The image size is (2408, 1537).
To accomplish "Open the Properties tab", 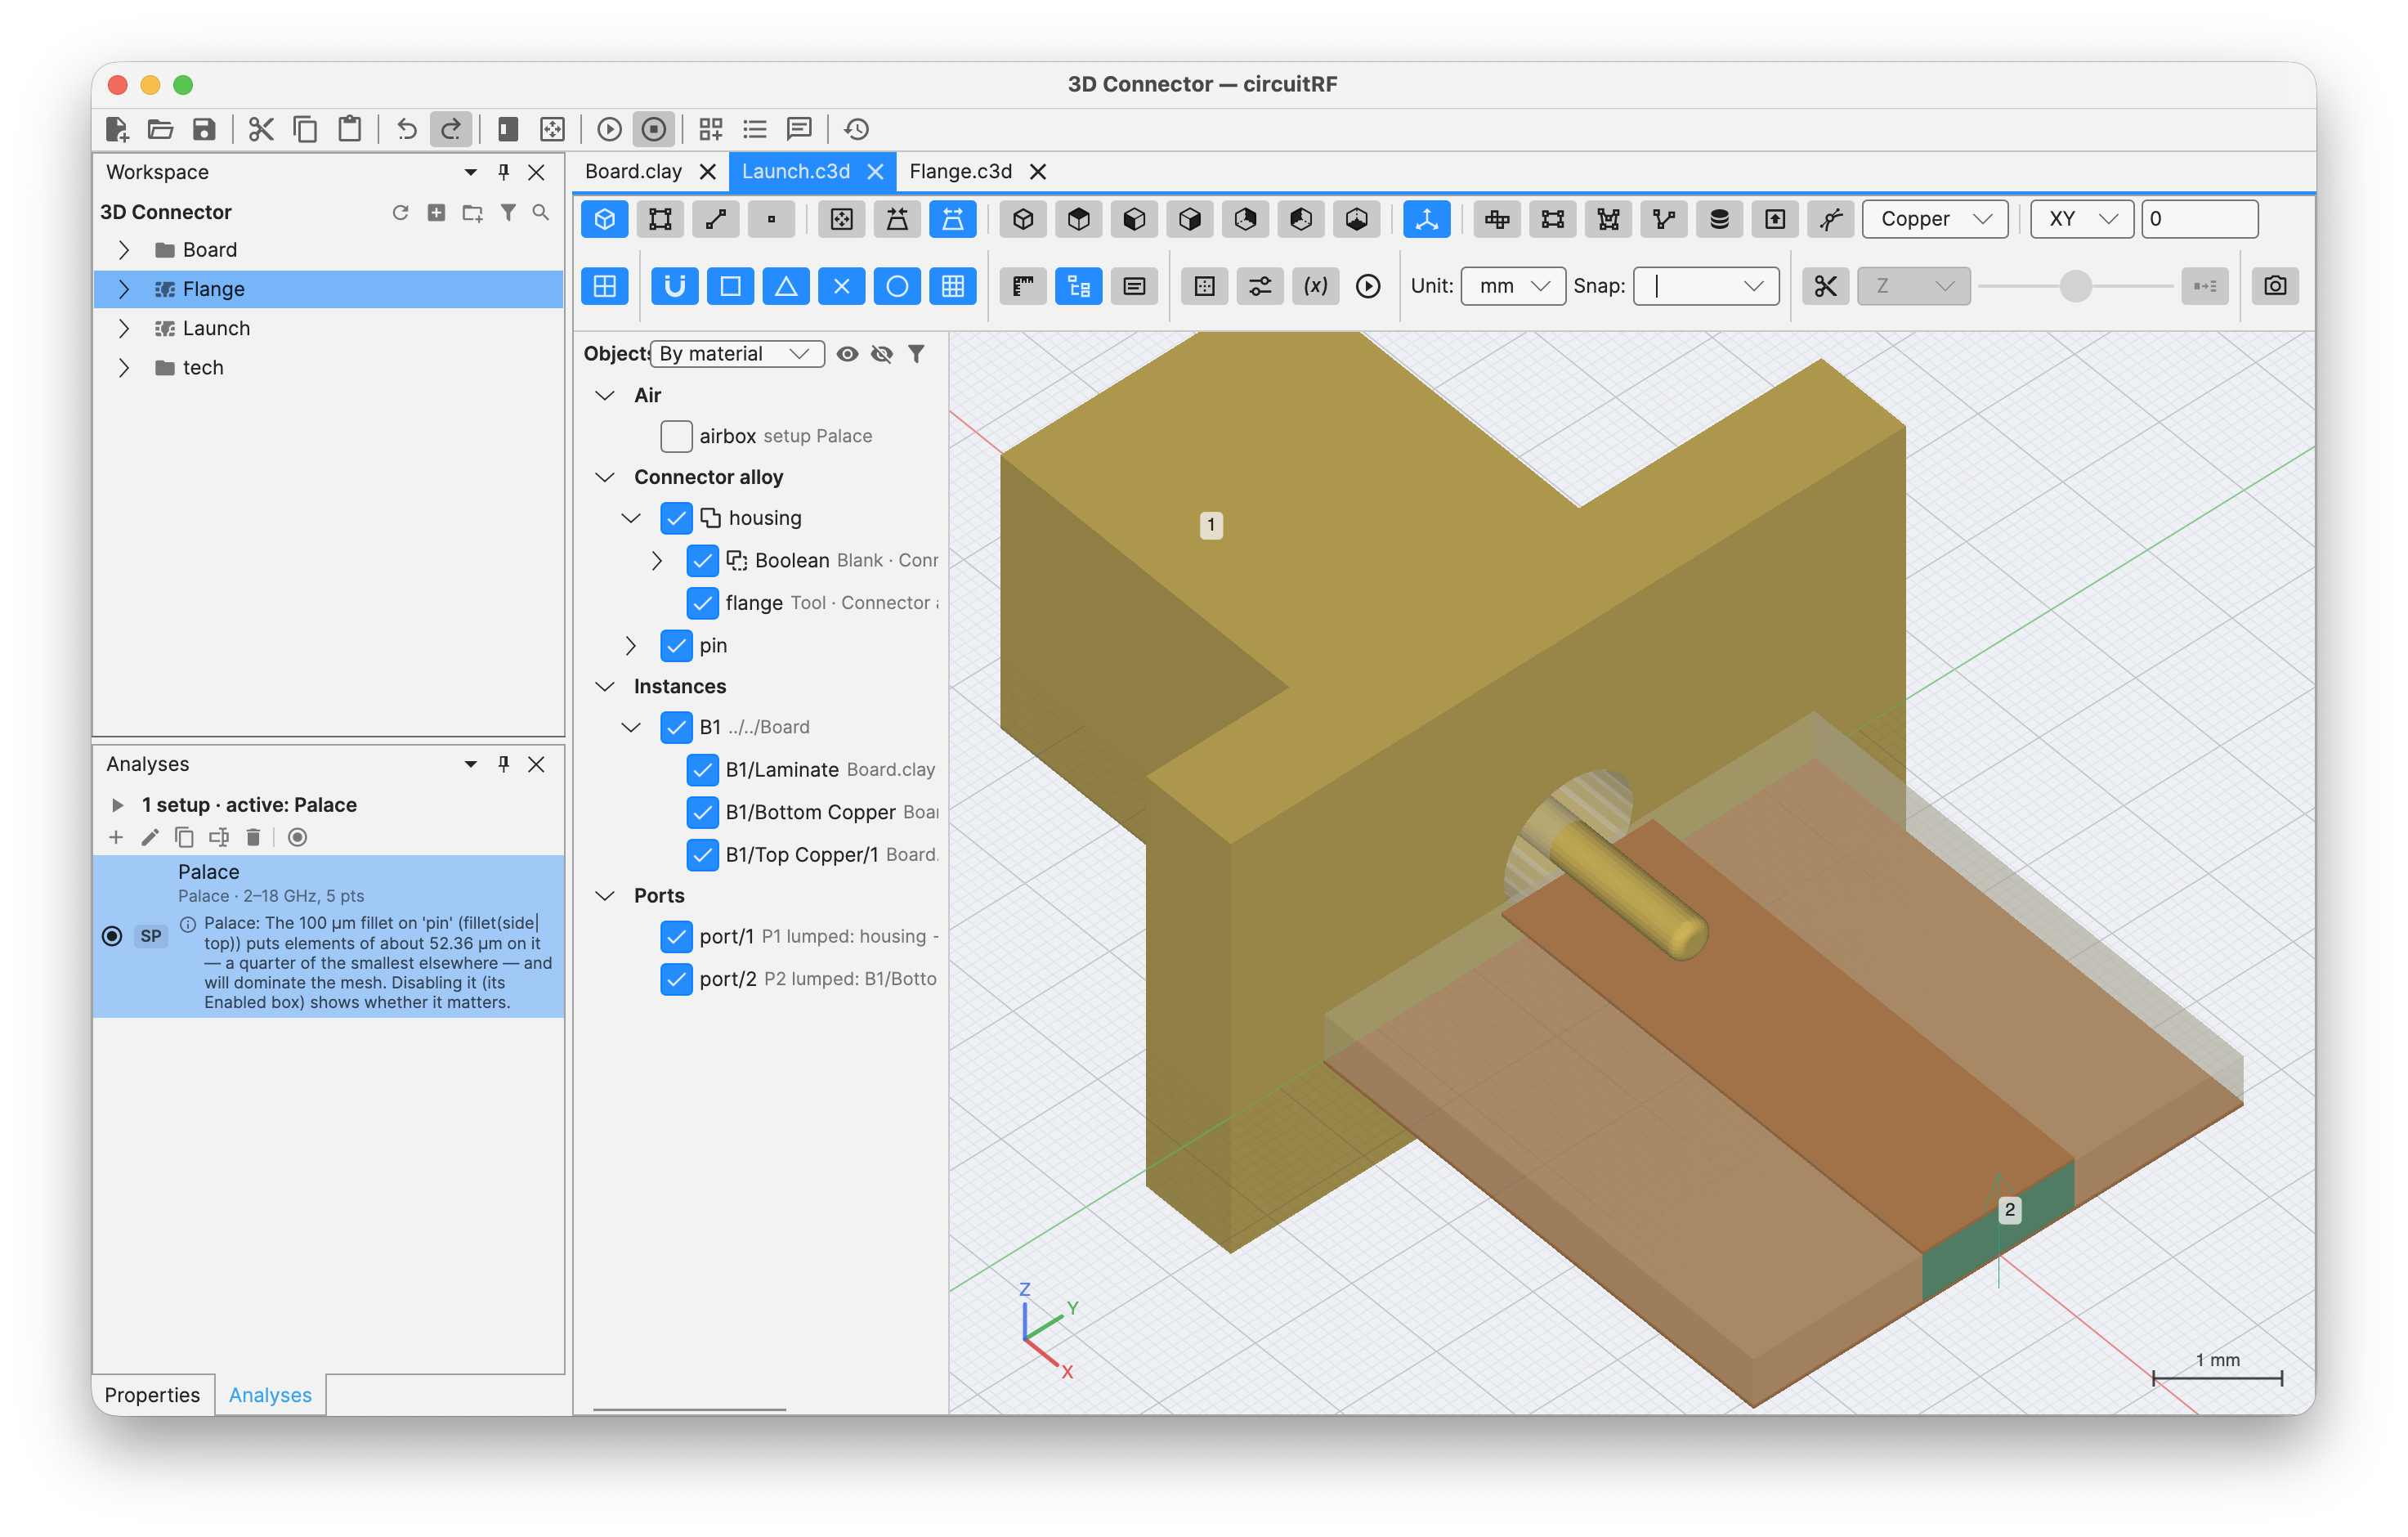I will pyautogui.click(x=152, y=1395).
